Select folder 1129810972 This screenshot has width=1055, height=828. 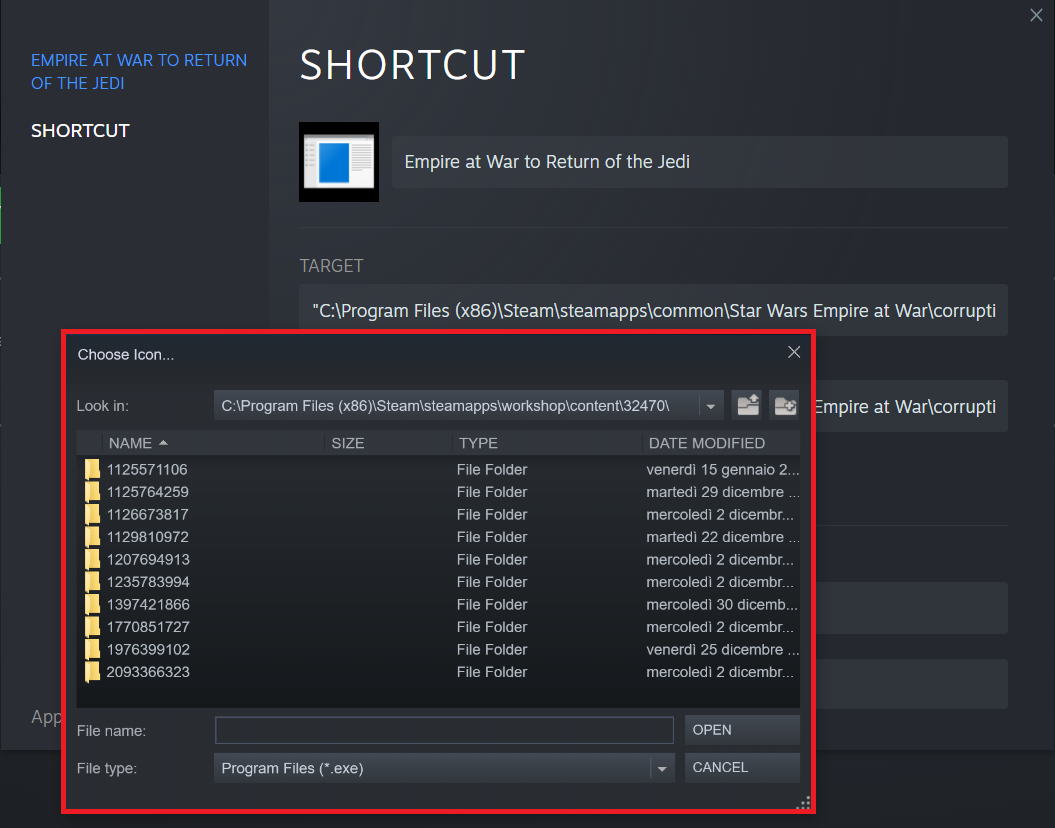[438, 537]
